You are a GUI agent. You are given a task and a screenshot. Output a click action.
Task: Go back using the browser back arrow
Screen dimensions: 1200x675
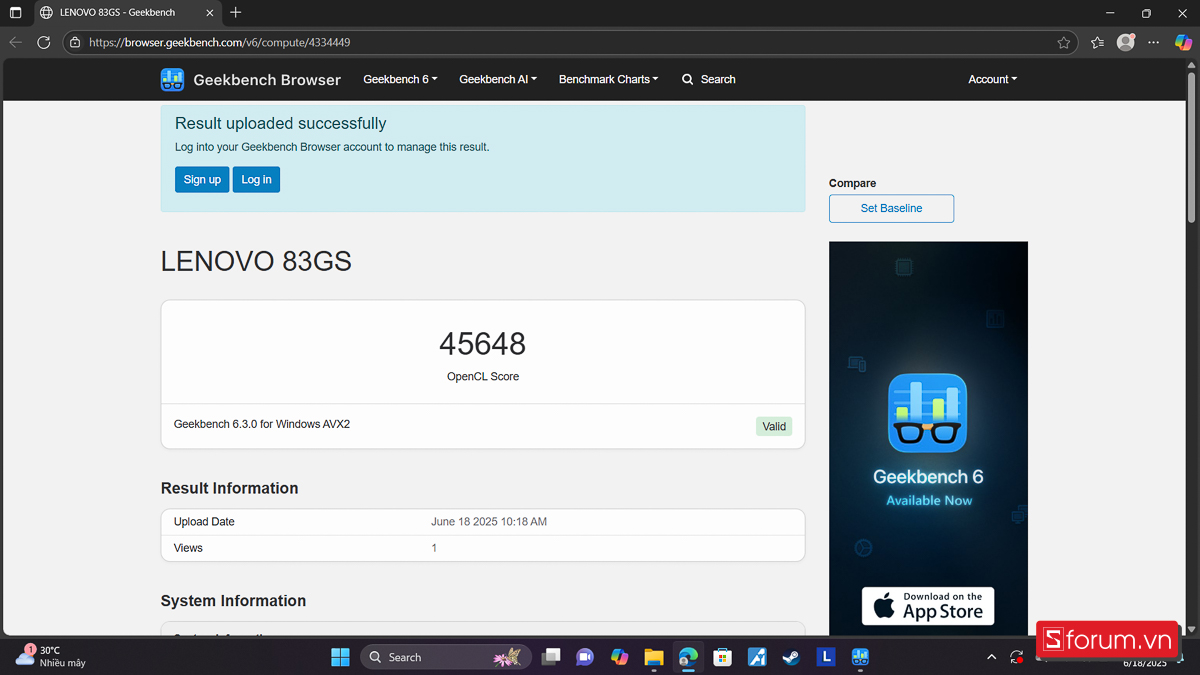click(x=15, y=42)
